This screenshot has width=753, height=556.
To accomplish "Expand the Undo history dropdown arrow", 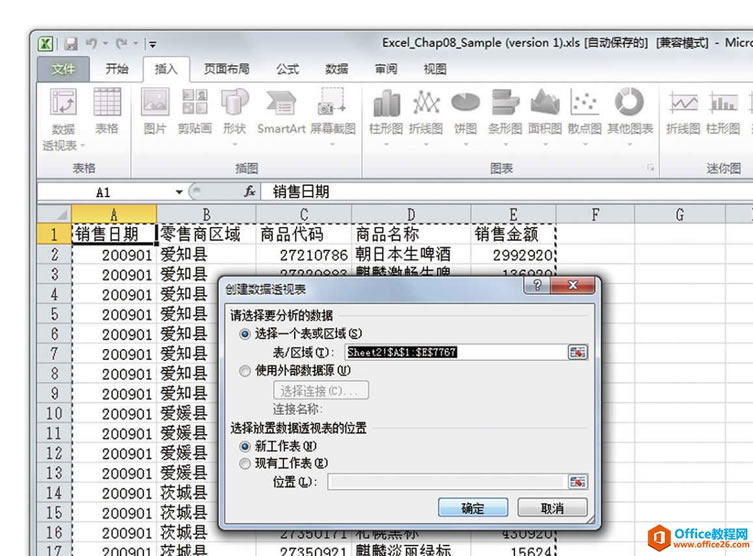I will (105, 44).
